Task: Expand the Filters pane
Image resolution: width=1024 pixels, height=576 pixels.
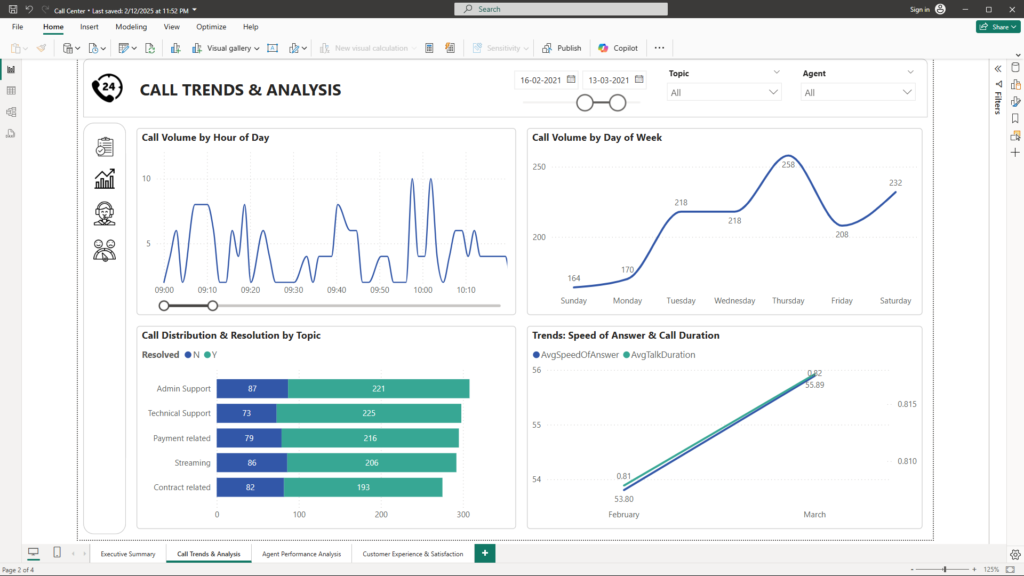Action: coord(997,68)
